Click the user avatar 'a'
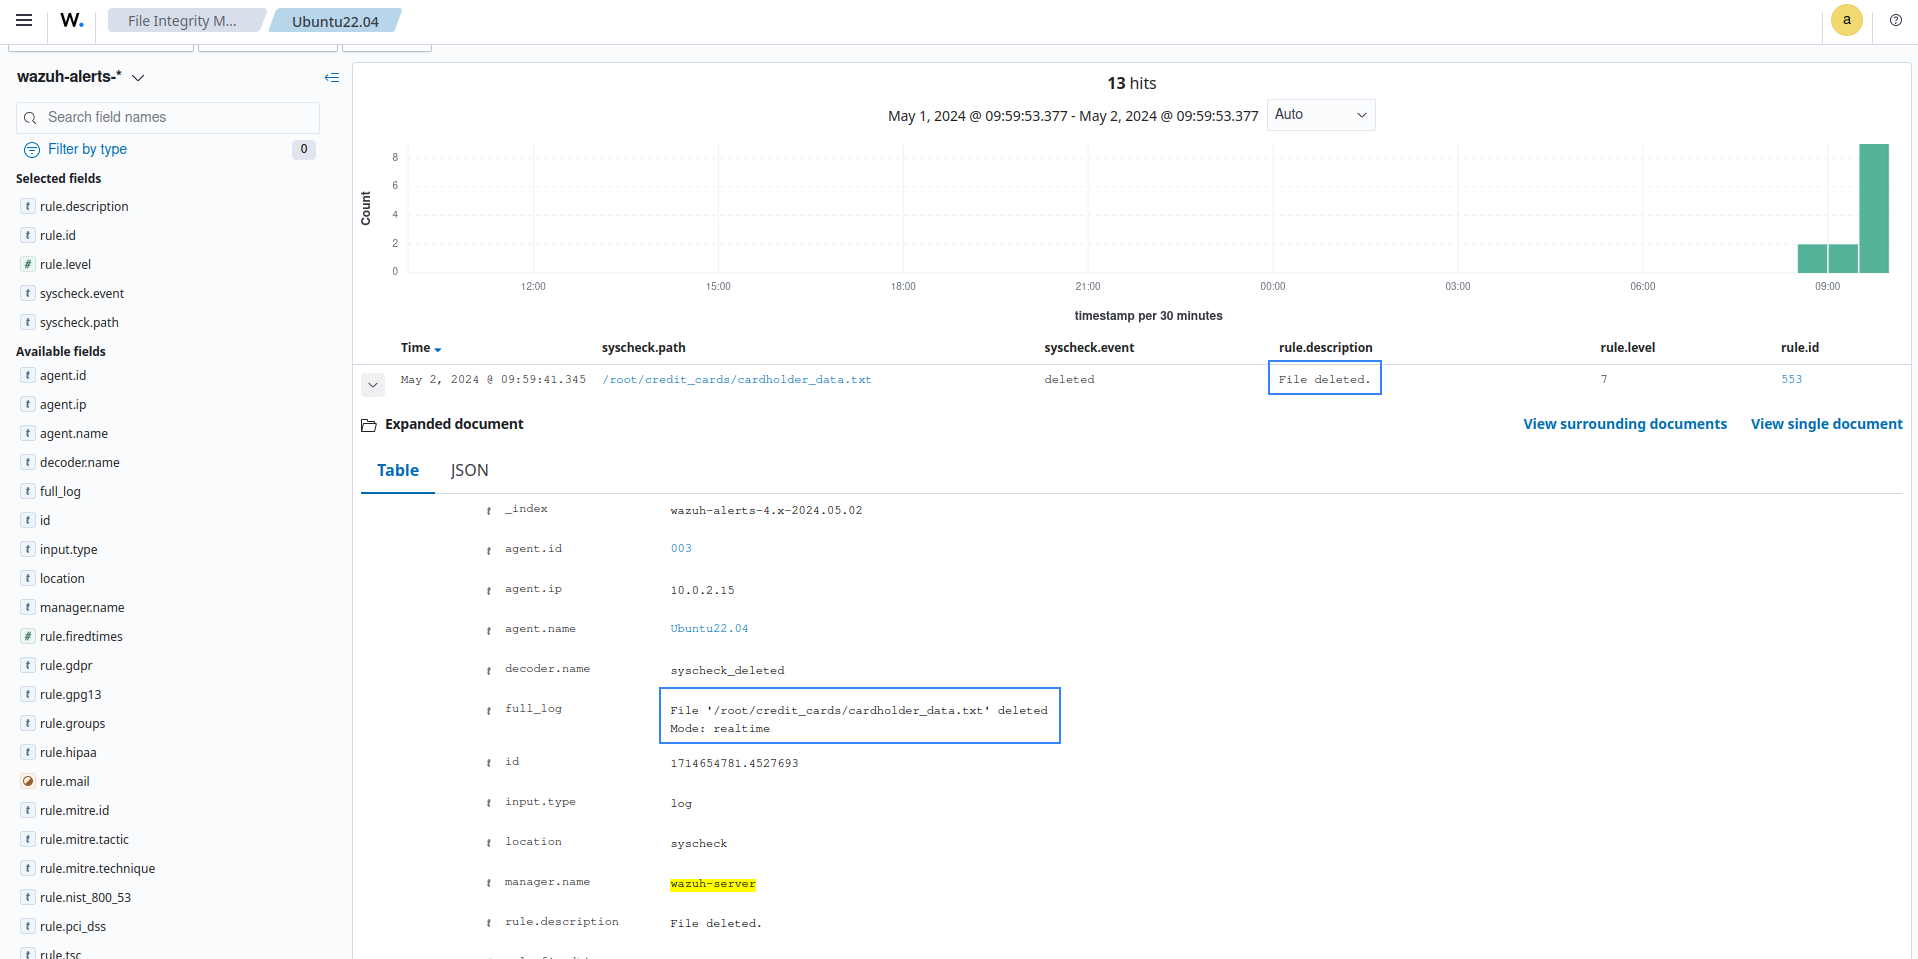 [x=1846, y=20]
